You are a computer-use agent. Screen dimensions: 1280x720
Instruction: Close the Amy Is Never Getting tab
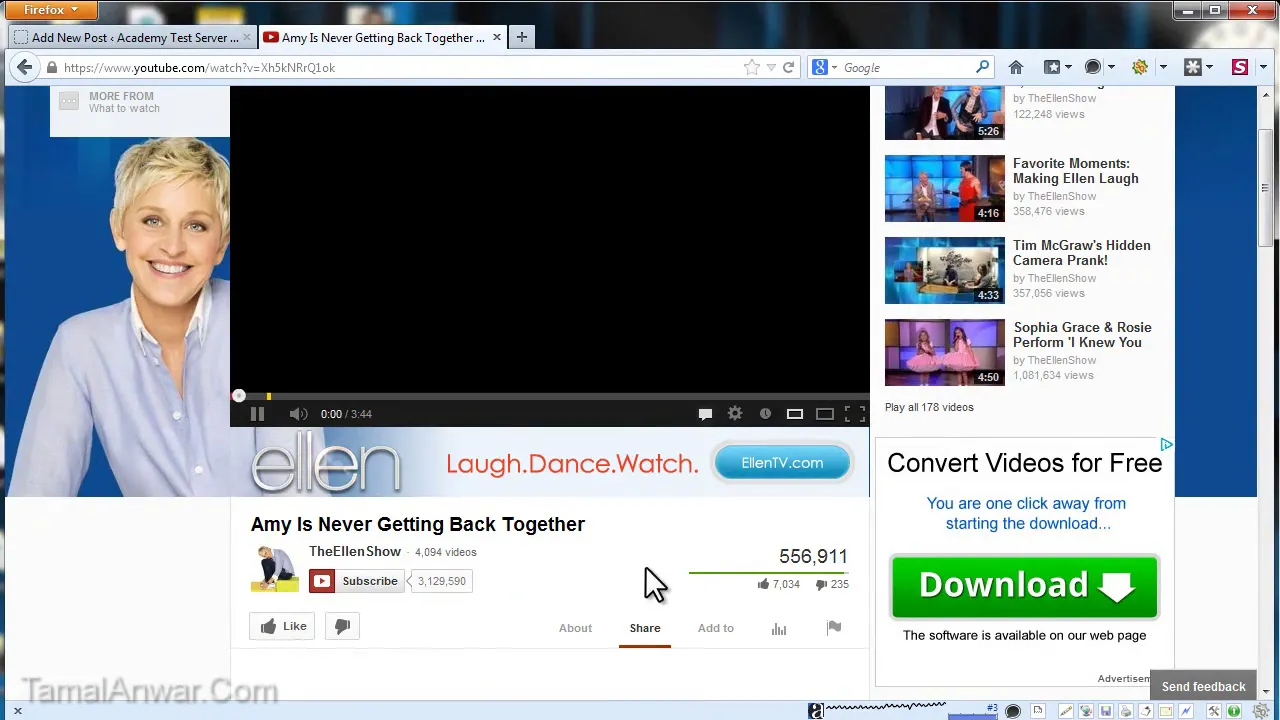click(497, 37)
